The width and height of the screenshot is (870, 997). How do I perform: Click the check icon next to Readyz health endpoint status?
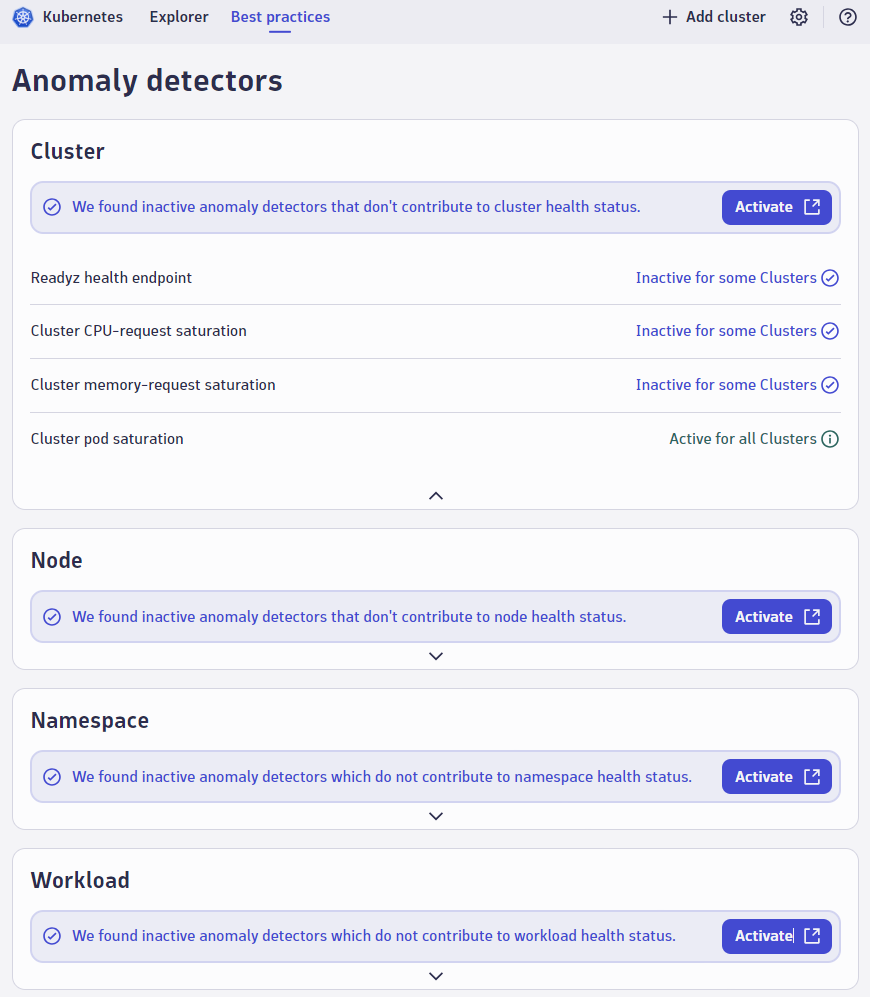pyautogui.click(x=830, y=278)
